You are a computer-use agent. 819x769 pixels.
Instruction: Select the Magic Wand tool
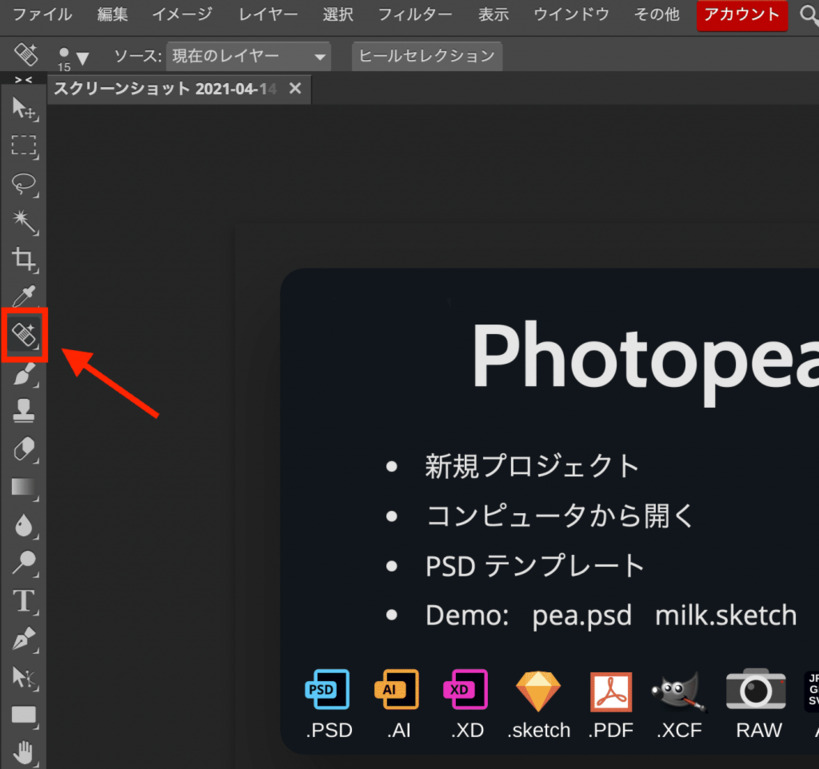(24, 222)
